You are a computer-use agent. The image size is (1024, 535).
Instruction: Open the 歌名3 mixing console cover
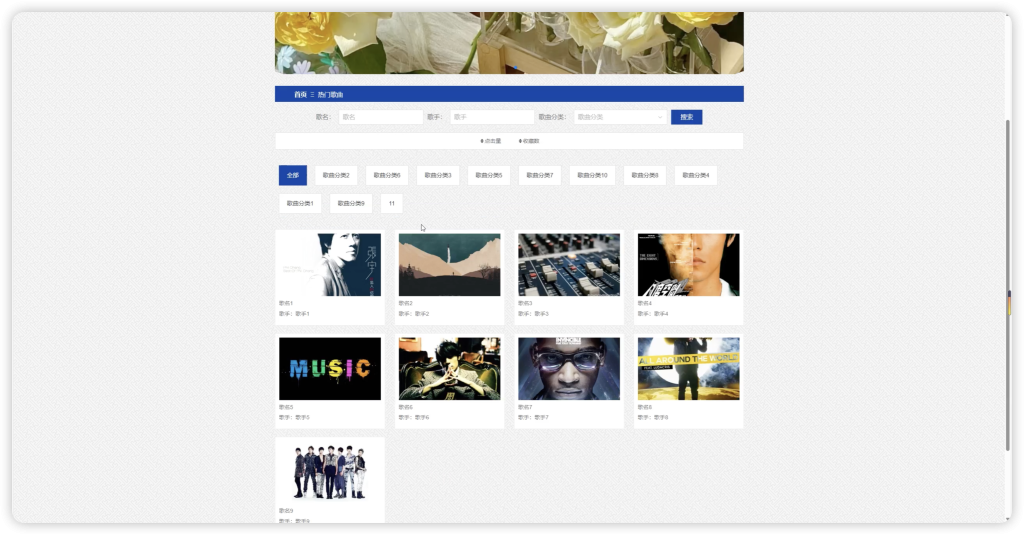[x=569, y=265]
